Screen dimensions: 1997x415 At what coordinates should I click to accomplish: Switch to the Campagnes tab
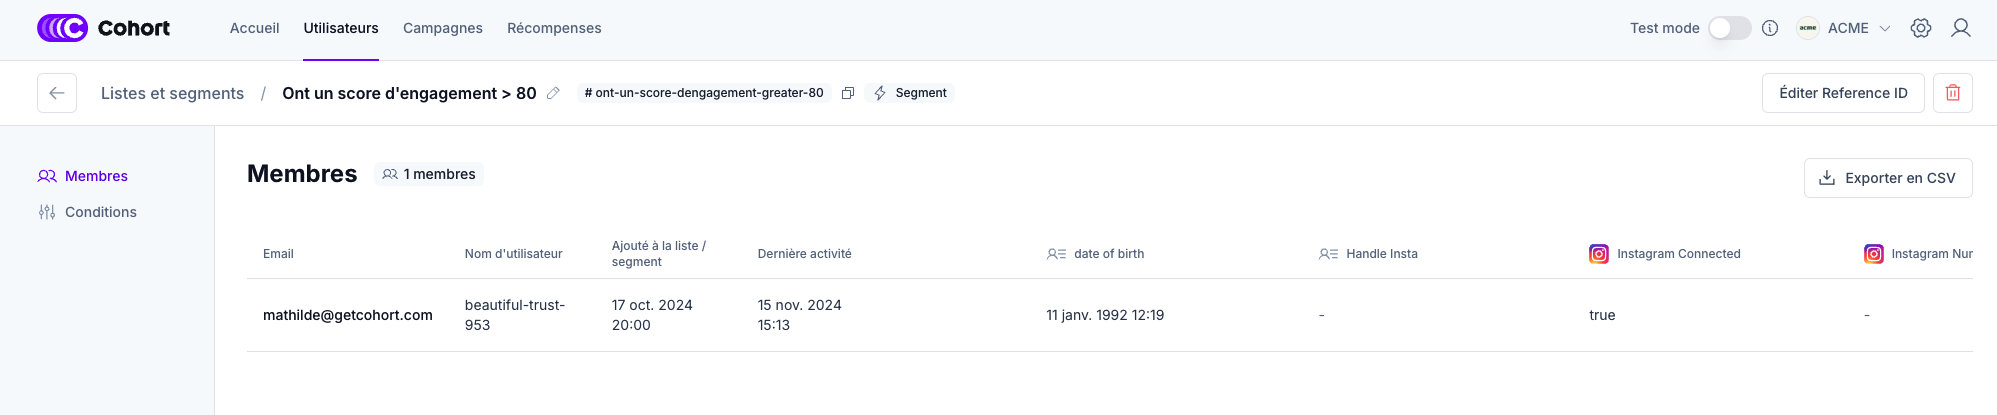[x=442, y=28]
